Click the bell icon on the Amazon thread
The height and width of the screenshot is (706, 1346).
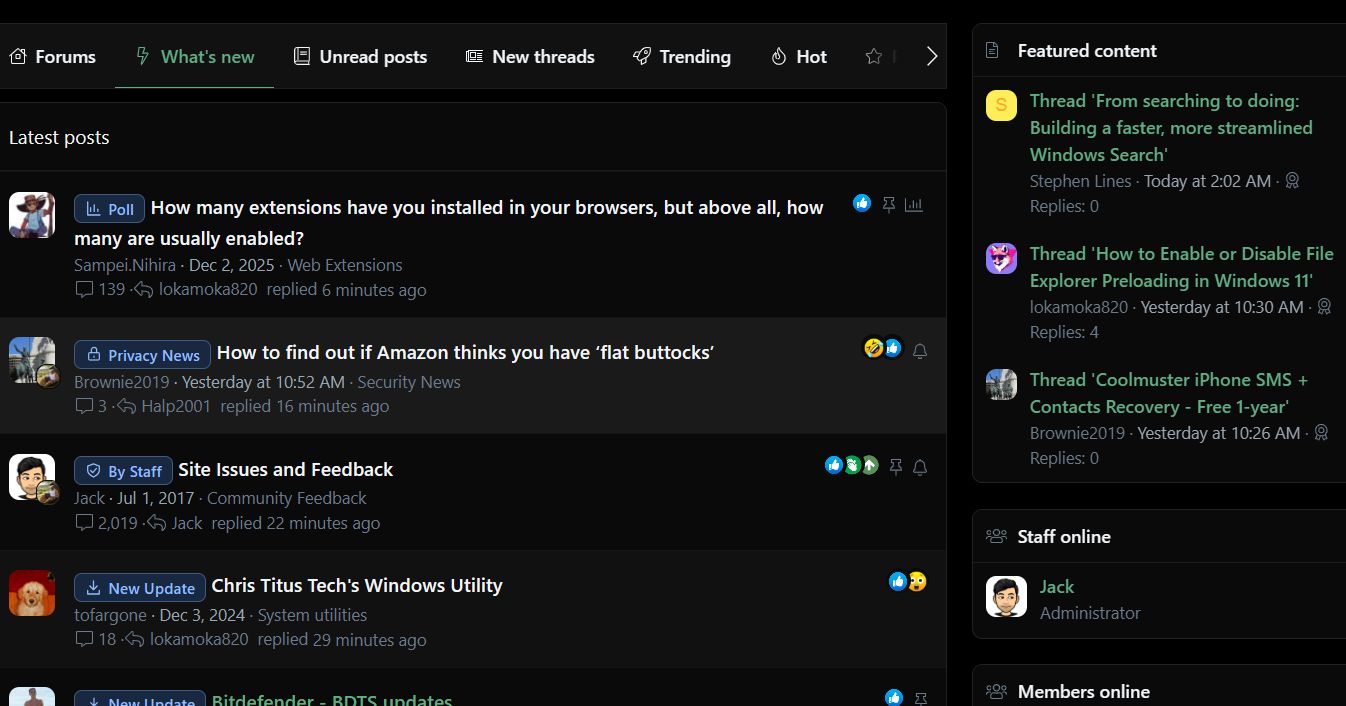pyautogui.click(x=920, y=351)
